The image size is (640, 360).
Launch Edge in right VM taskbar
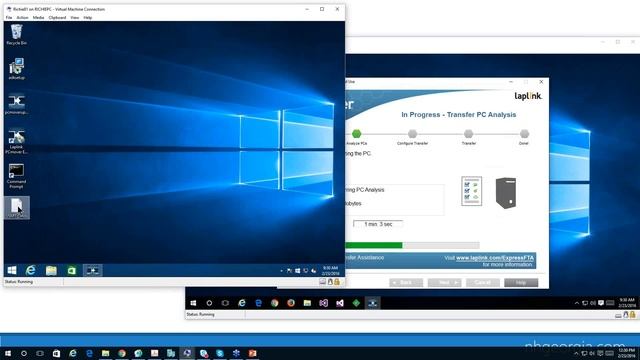(258, 303)
